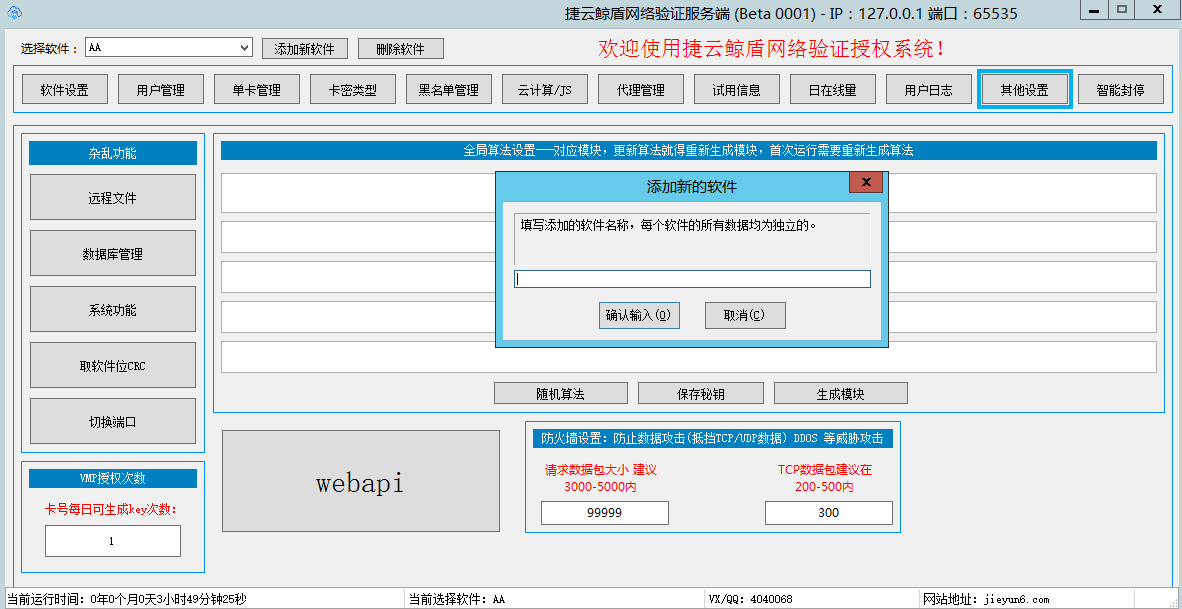Switch to the 黑名单管理 tab
1182x609 pixels.
pyautogui.click(x=448, y=88)
